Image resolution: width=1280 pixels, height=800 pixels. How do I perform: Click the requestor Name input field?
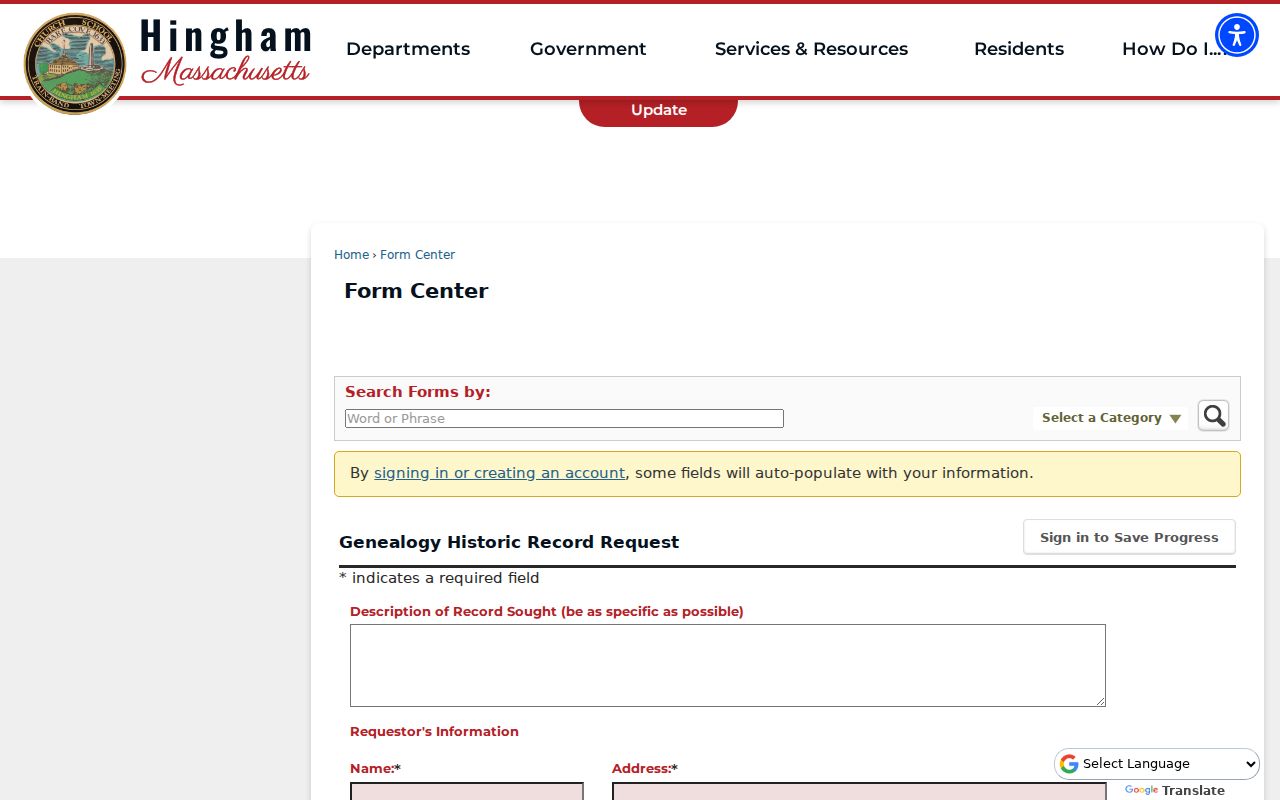point(467,791)
